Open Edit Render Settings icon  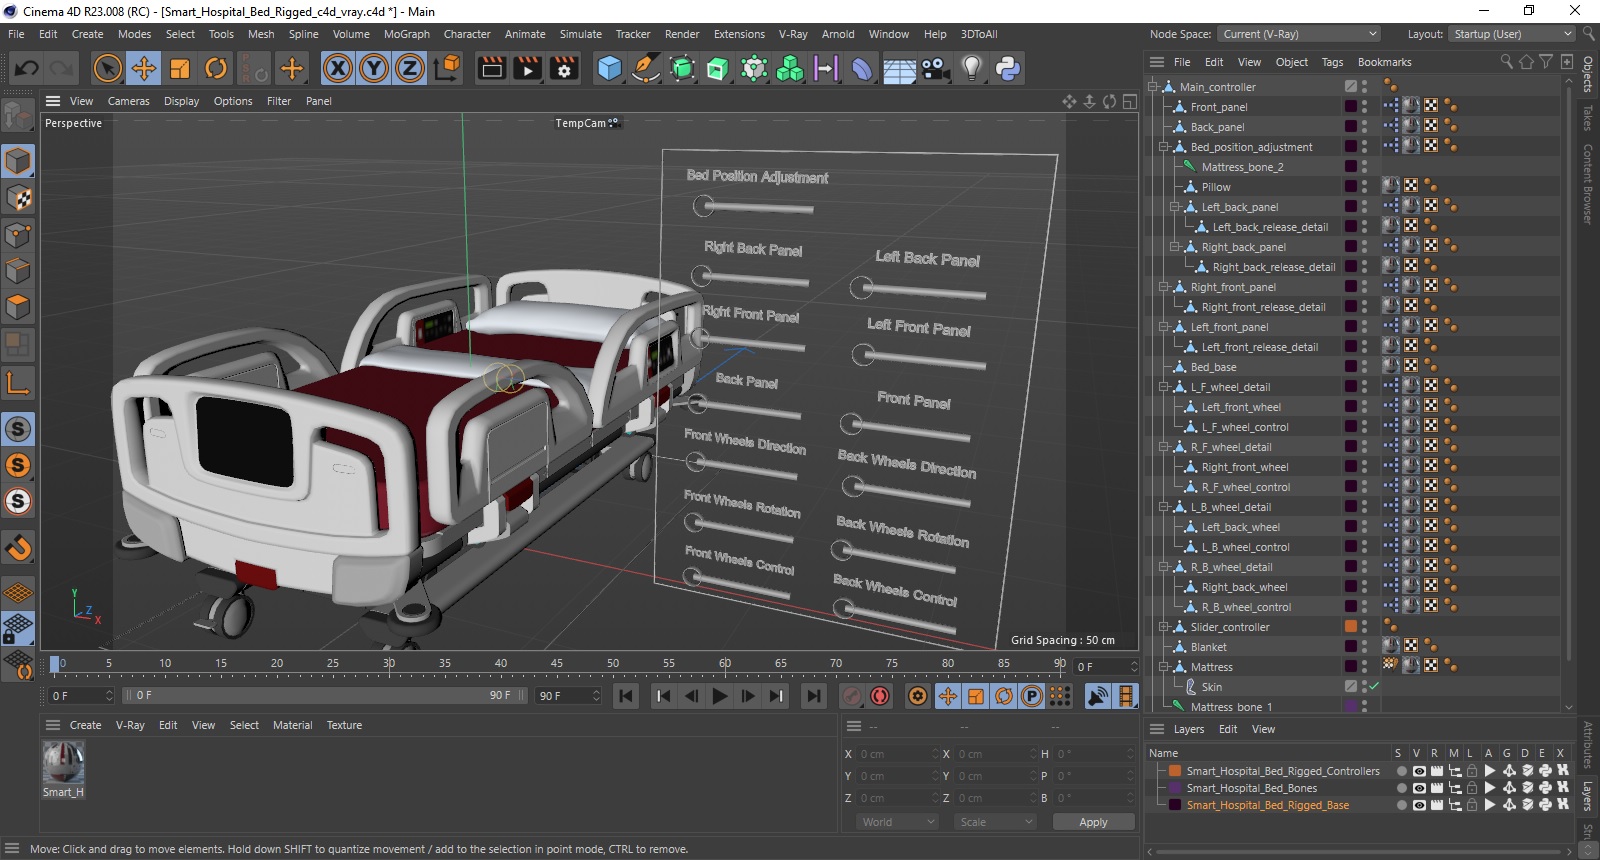pyautogui.click(x=564, y=68)
